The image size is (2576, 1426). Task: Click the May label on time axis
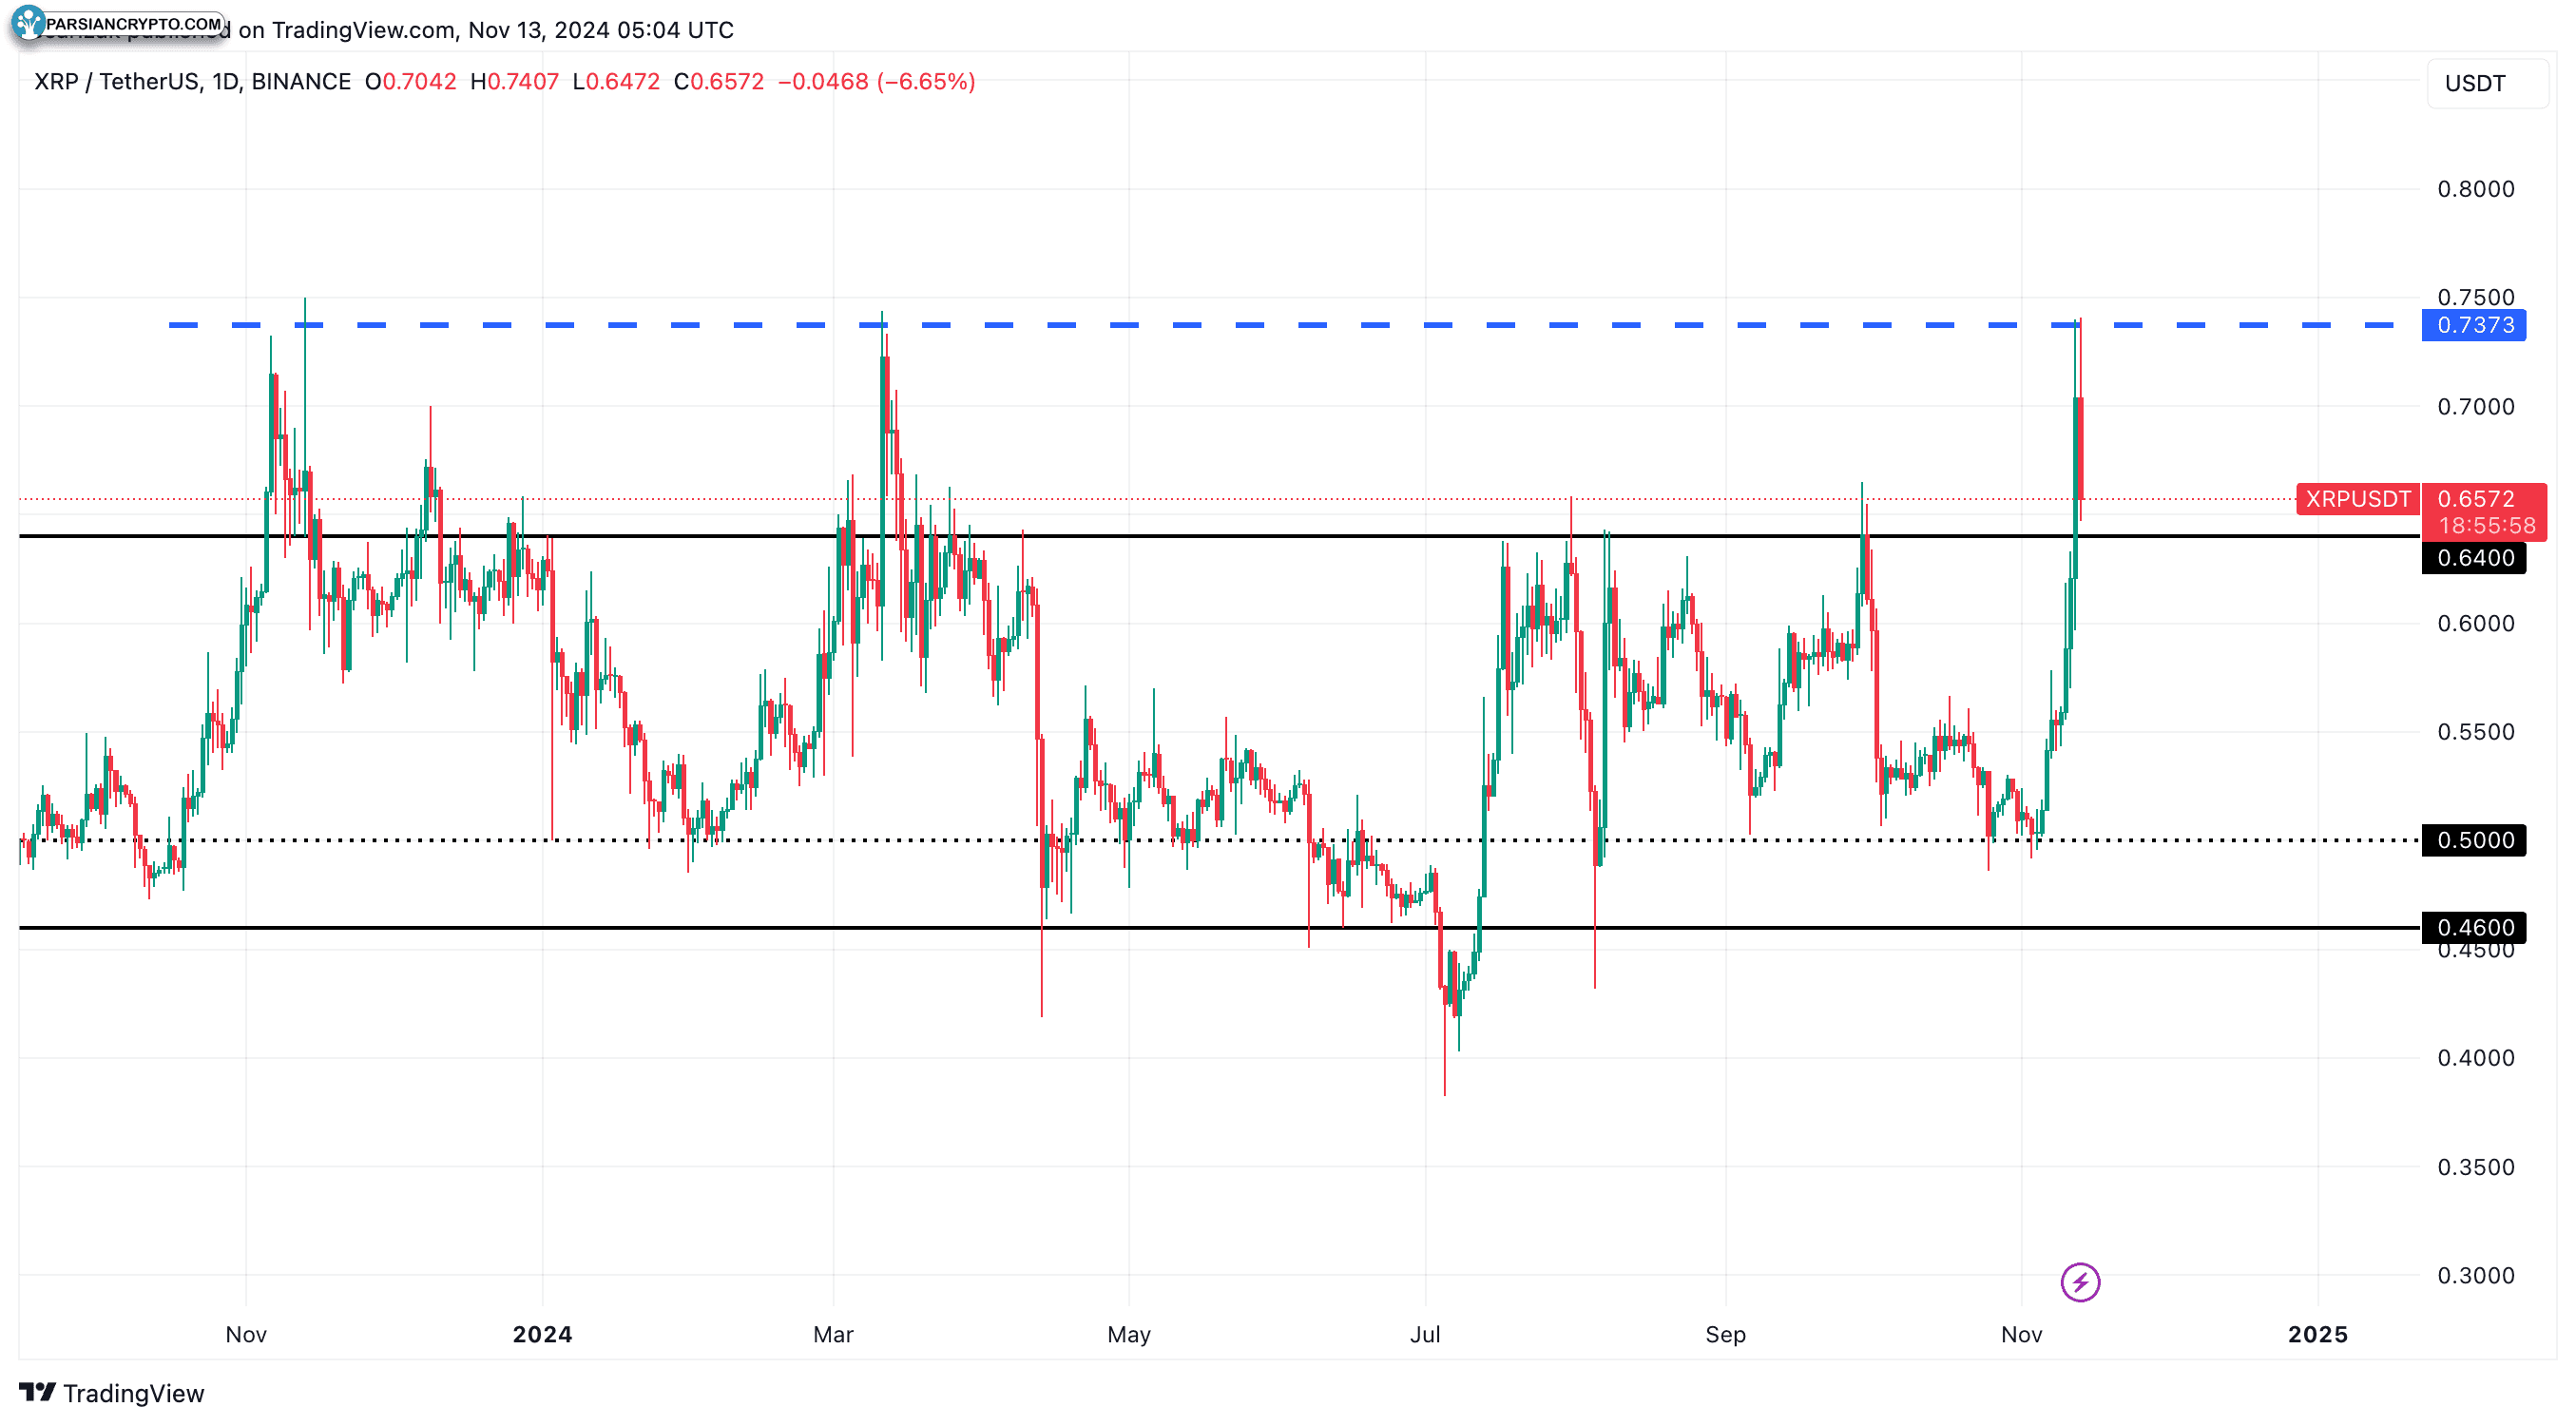[x=1129, y=1335]
